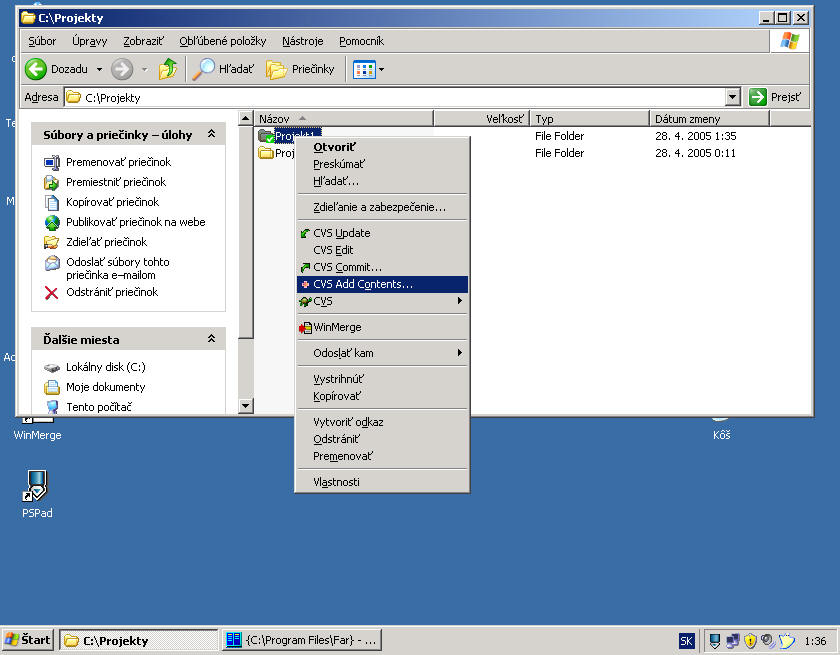Choose Kopírovať in the context menu
840x655 pixels.
click(x=382, y=396)
